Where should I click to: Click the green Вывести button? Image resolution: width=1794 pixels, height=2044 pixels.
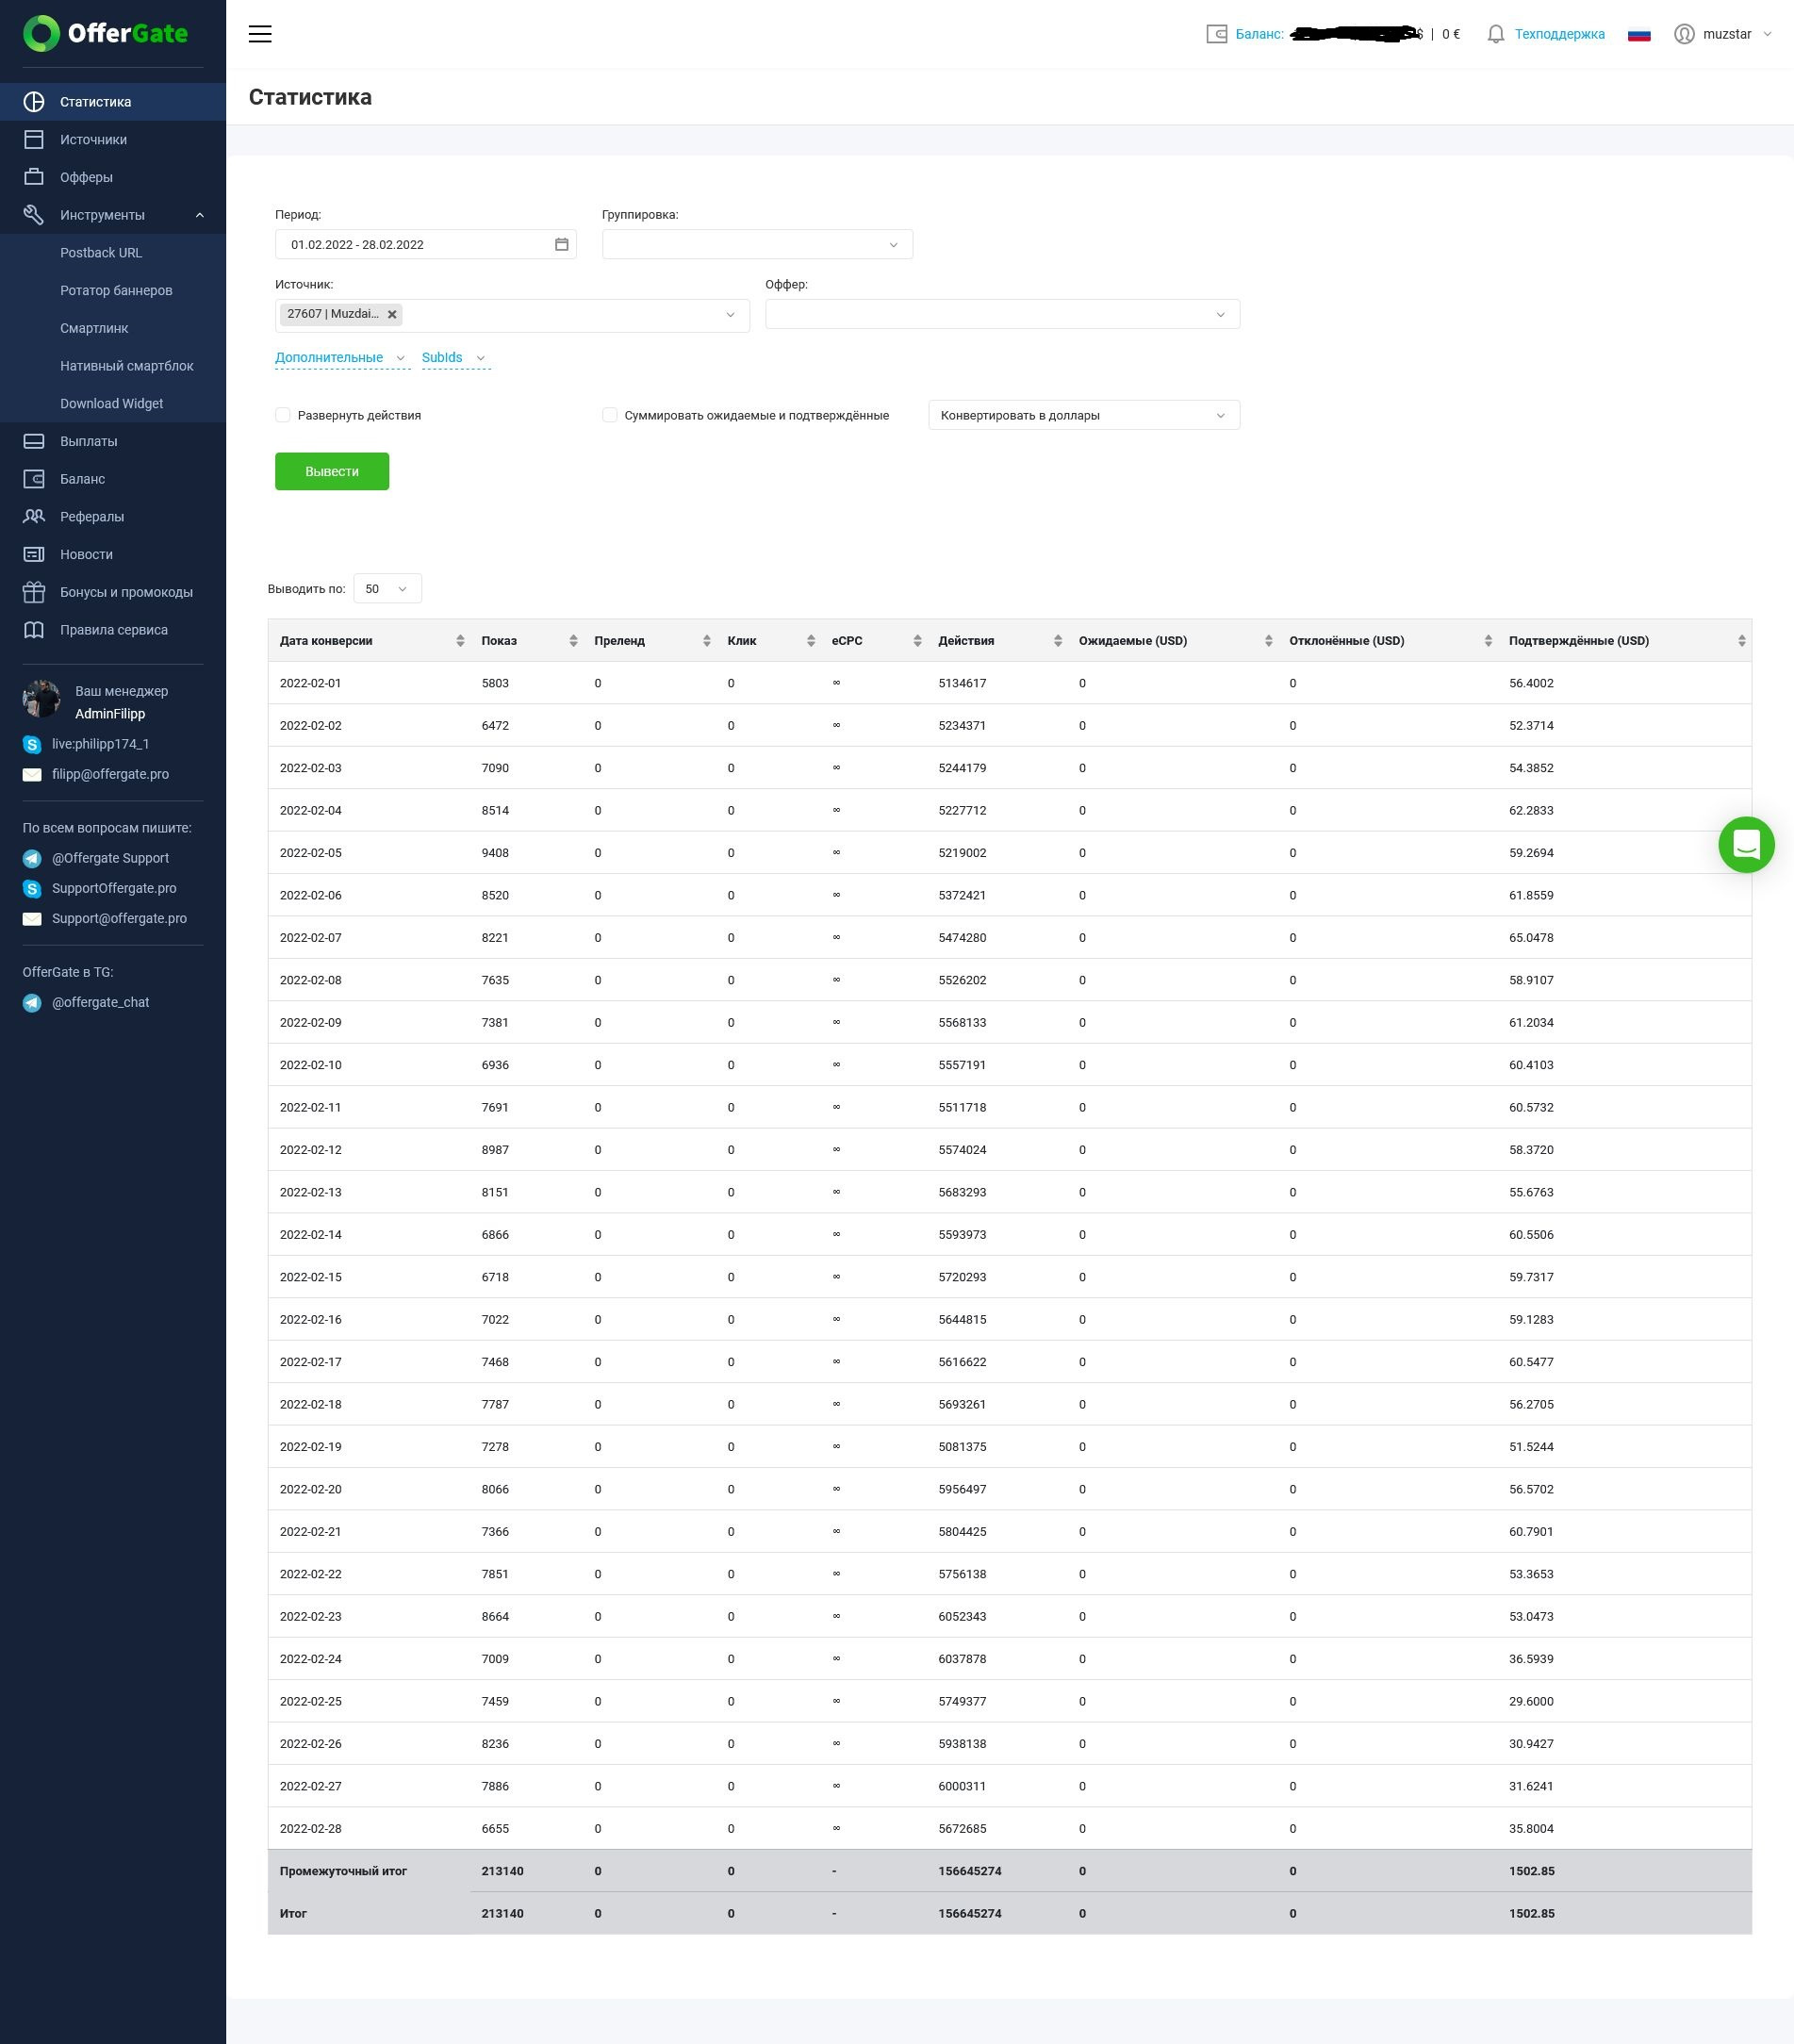pyautogui.click(x=332, y=471)
